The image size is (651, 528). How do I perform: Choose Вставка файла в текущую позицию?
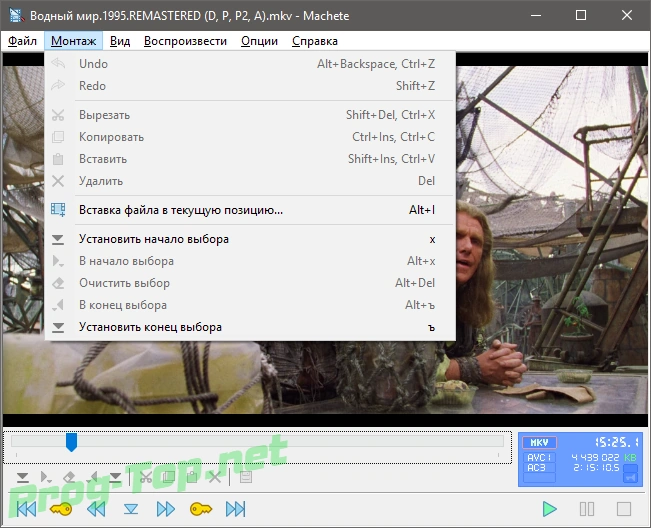pyautogui.click(x=250, y=210)
